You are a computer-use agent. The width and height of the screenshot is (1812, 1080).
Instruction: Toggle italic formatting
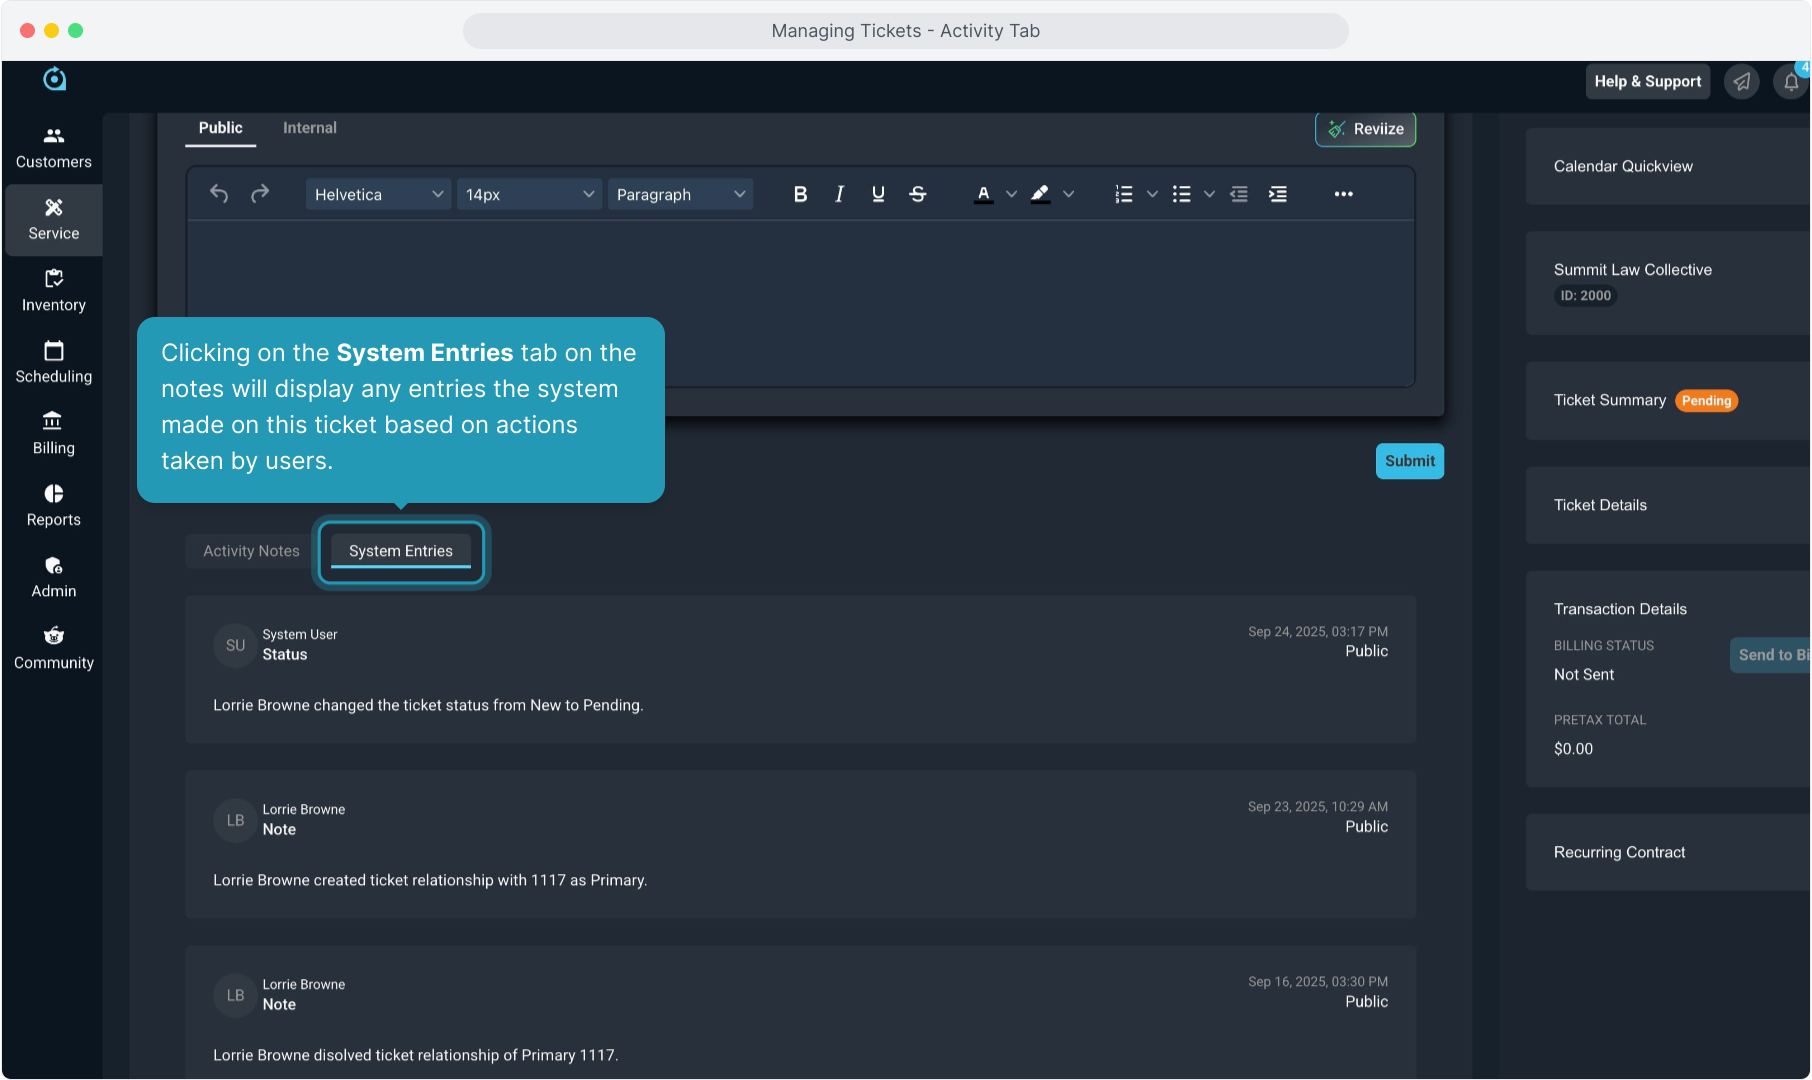click(x=839, y=194)
